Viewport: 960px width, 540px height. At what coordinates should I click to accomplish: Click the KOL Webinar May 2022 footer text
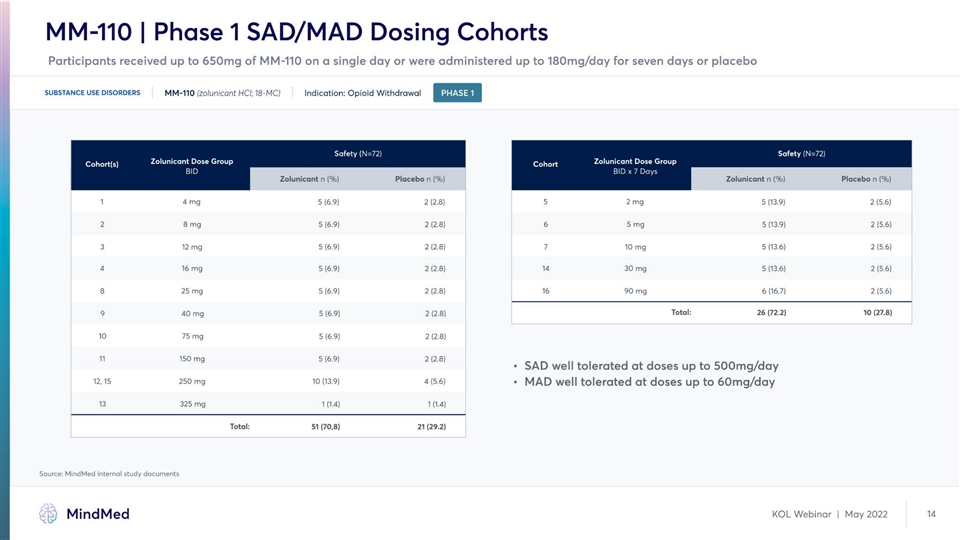(829, 514)
